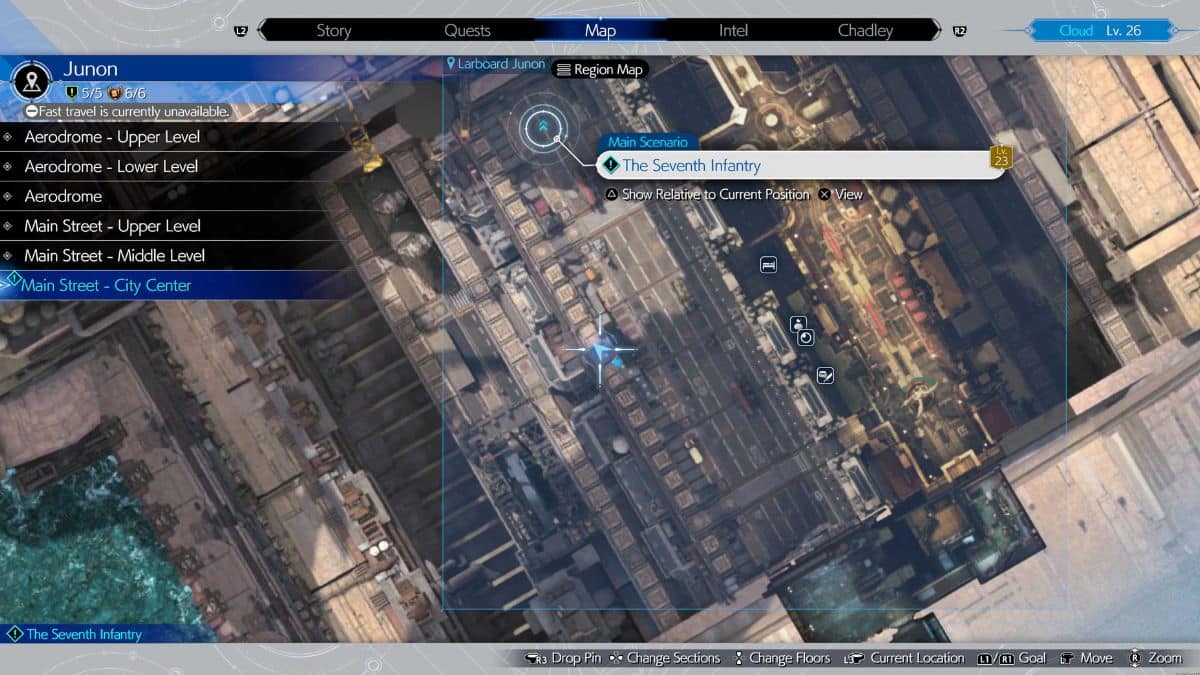Toggle the Region Map view
The image size is (1200, 675).
[x=602, y=69]
